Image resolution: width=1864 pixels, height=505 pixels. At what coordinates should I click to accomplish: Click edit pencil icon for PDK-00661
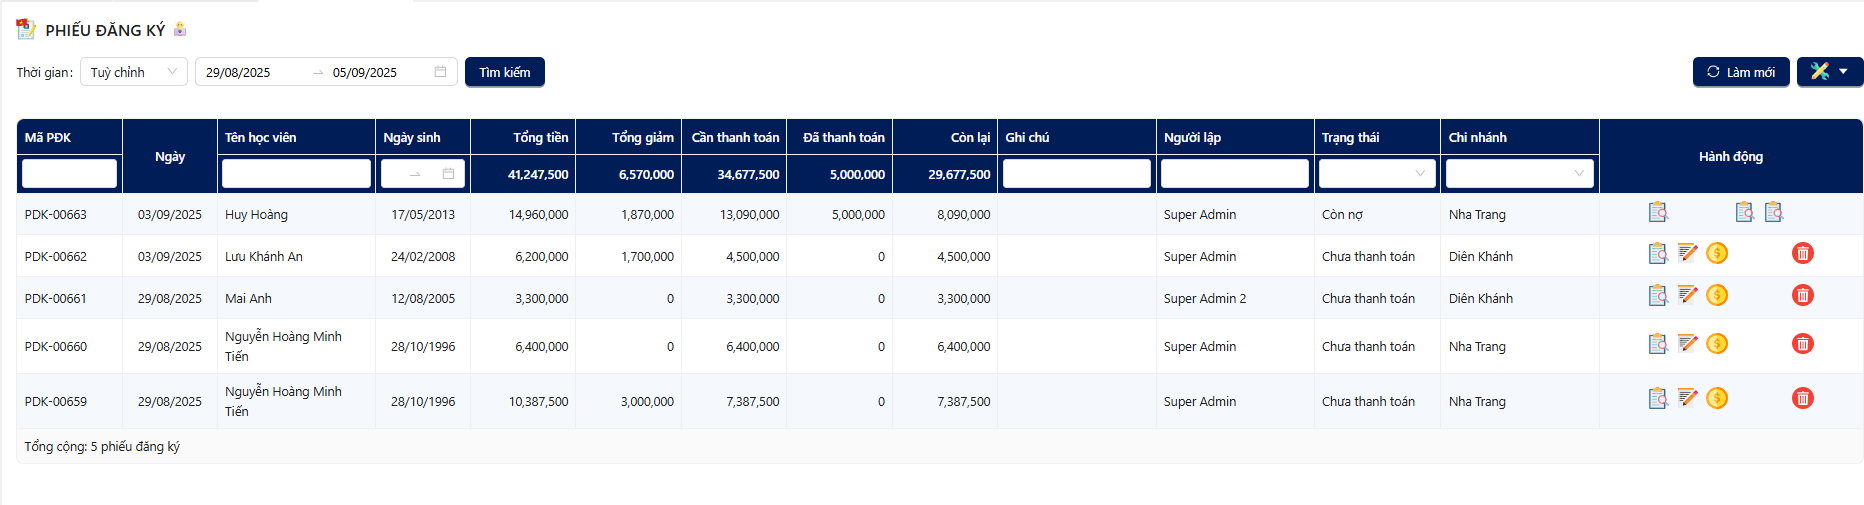pos(1687,295)
